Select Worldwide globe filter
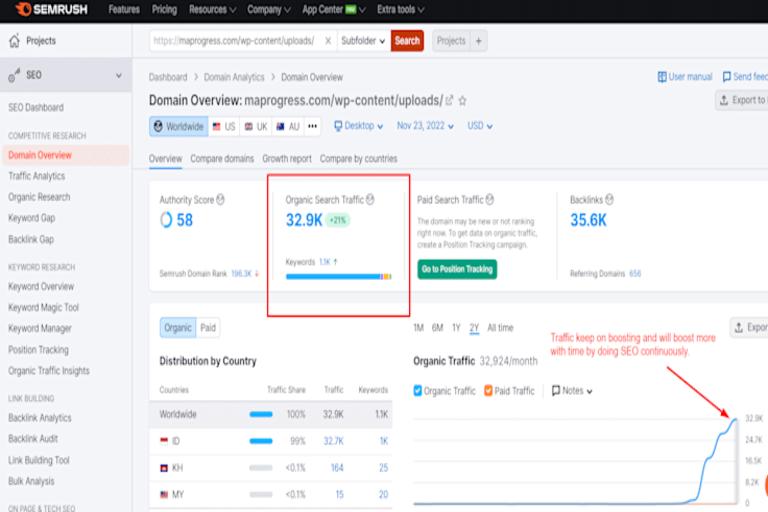The height and width of the screenshot is (512, 768). click(179, 126)
